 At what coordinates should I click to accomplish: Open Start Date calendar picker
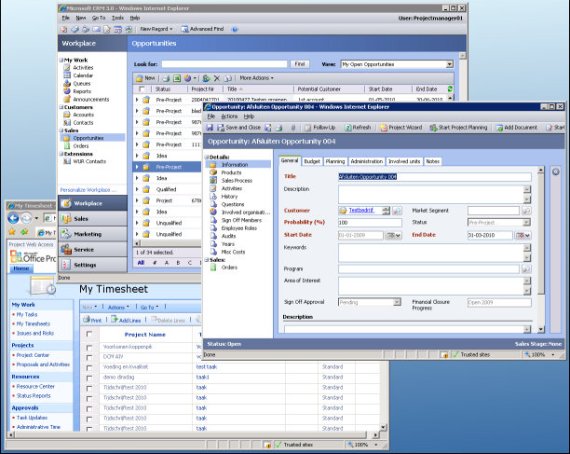(x=393, y=236)
